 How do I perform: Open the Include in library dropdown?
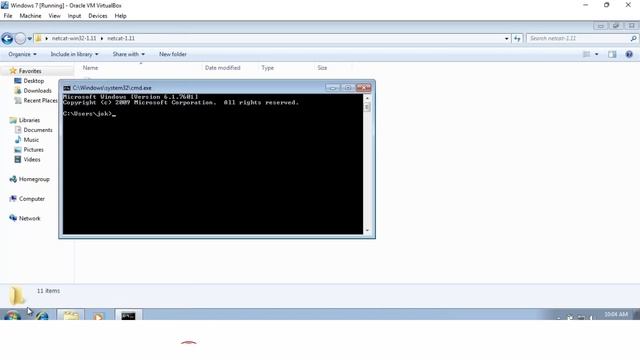pos(74,54)
